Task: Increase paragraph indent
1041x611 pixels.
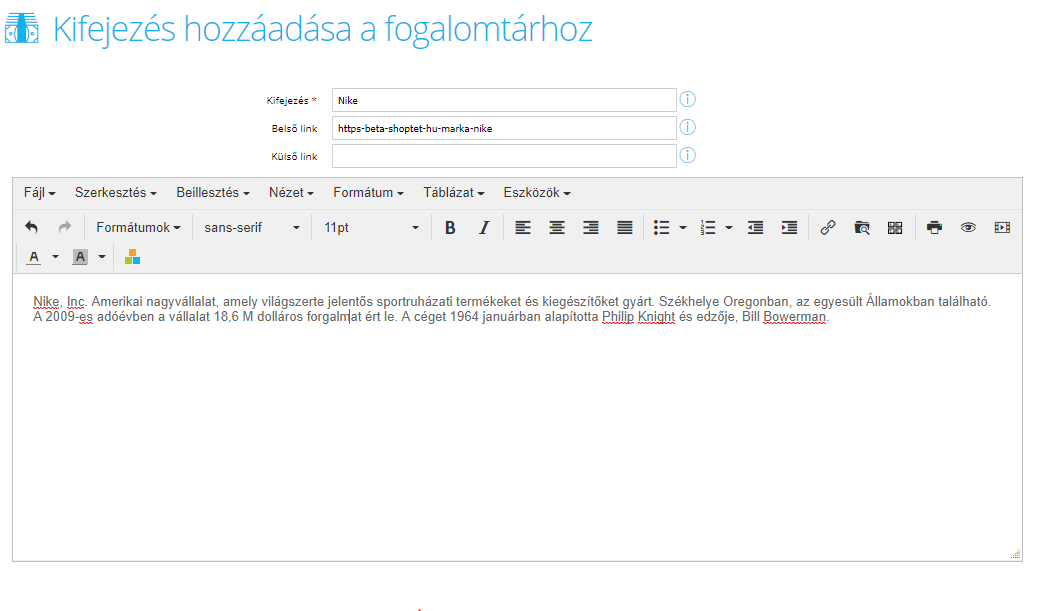Action: coord(789,227)
